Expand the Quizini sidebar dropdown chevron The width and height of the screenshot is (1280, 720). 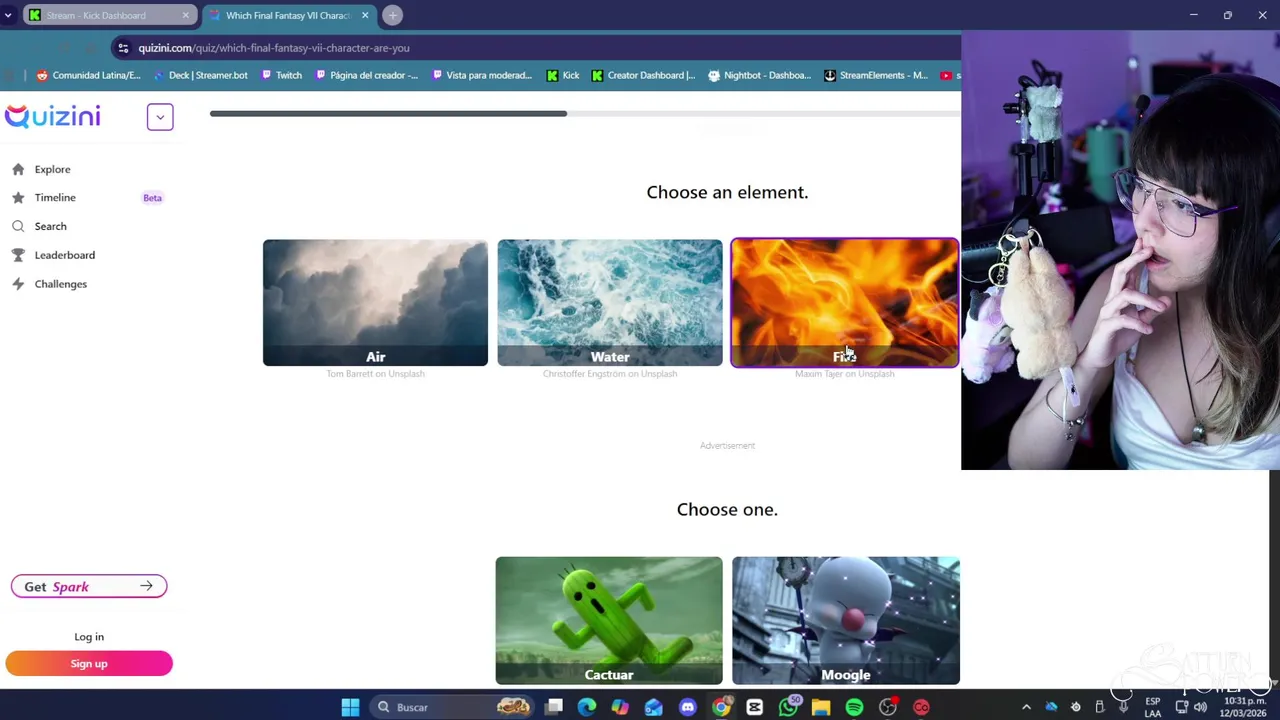point(160,117)
